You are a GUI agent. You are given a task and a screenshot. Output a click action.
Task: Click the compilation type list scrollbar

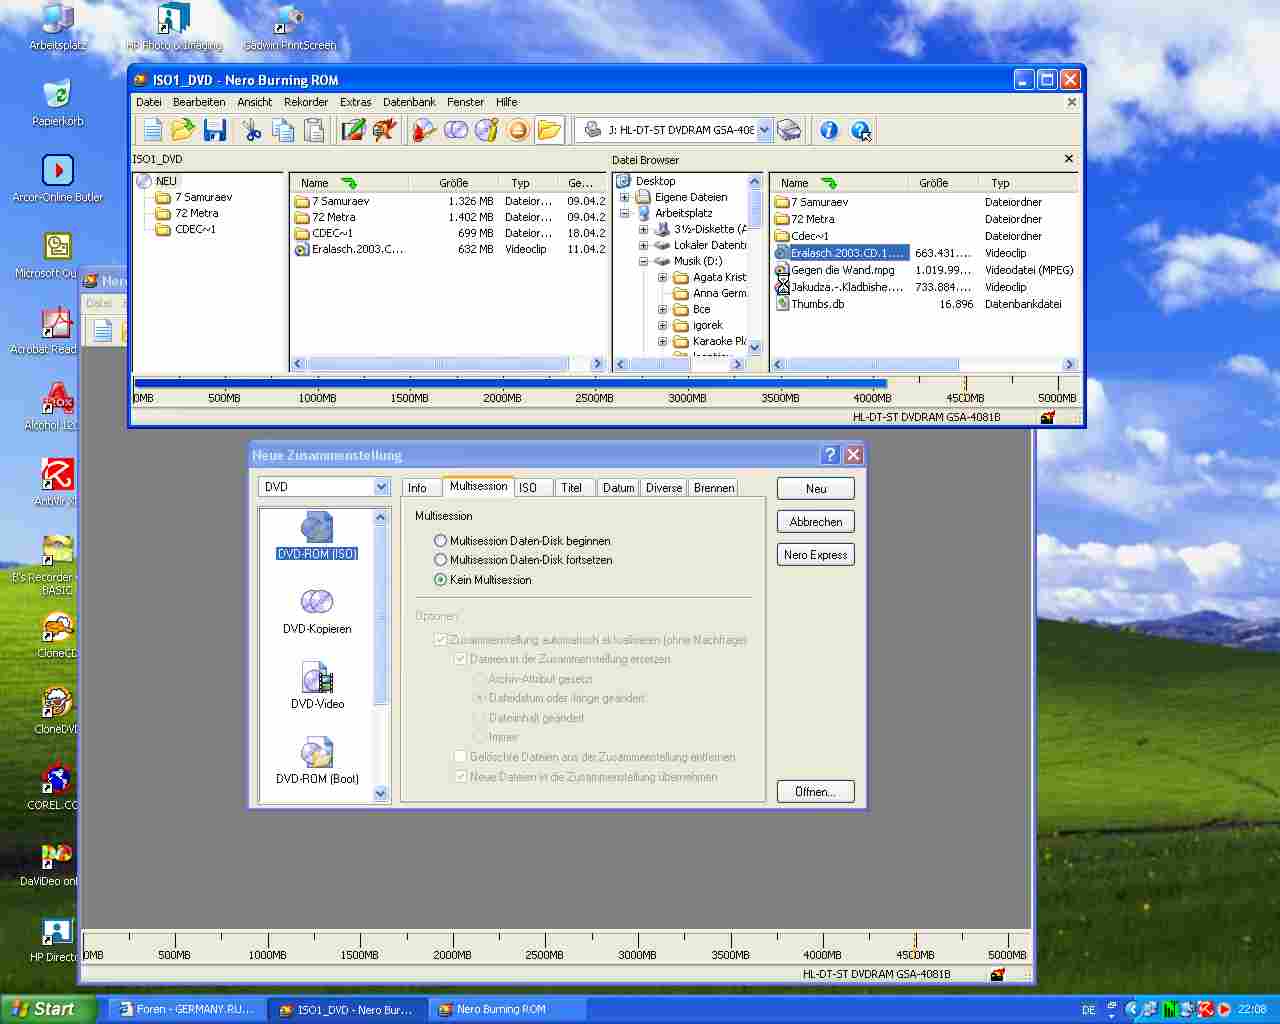[380, 655]
